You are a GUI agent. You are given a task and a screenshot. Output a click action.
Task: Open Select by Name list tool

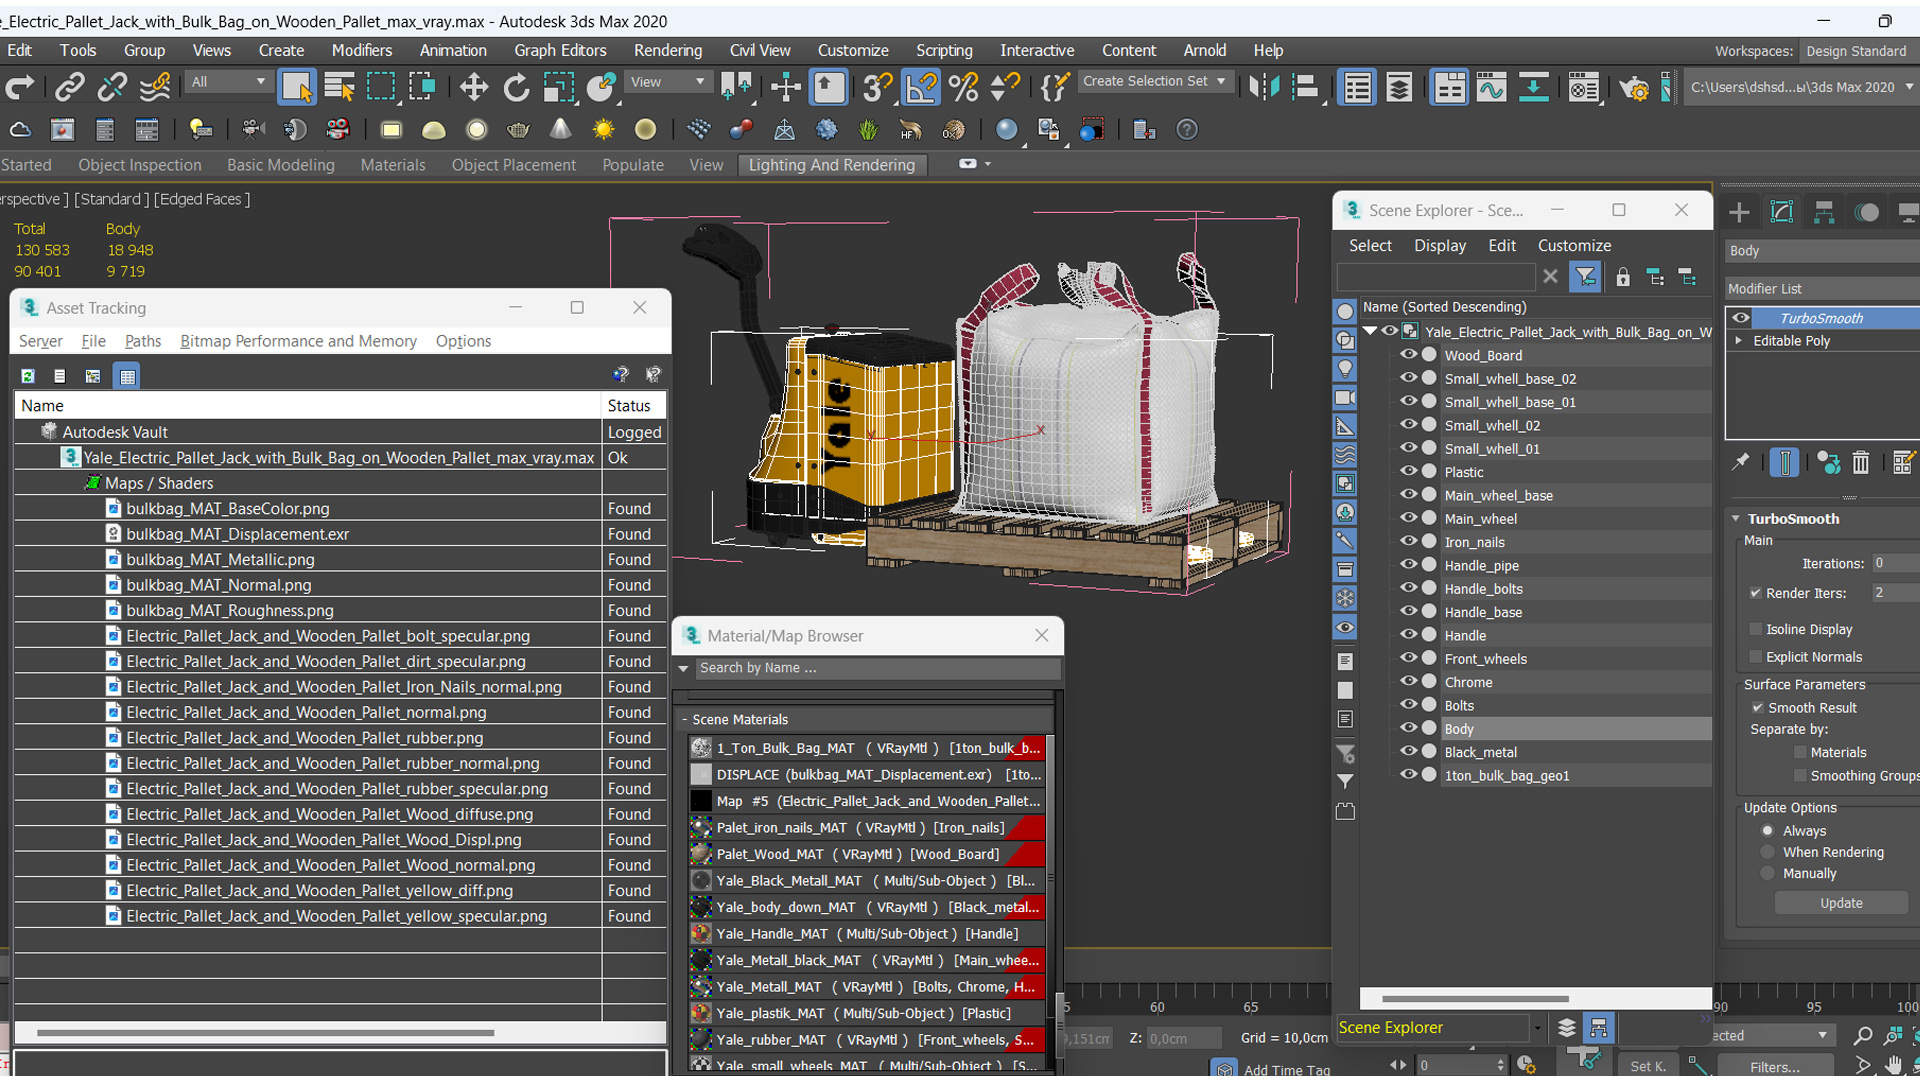340,88
